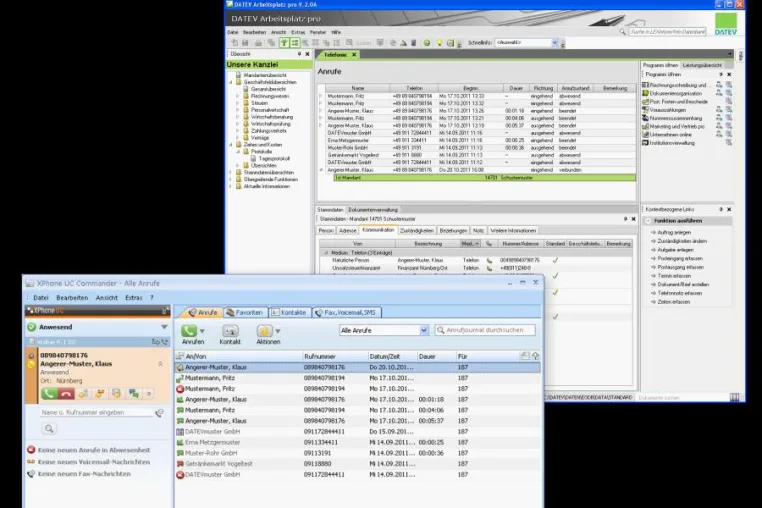Click the Telefonnotiz erfassen link
This screenshot has width=762, height=508.
[679, 294]
